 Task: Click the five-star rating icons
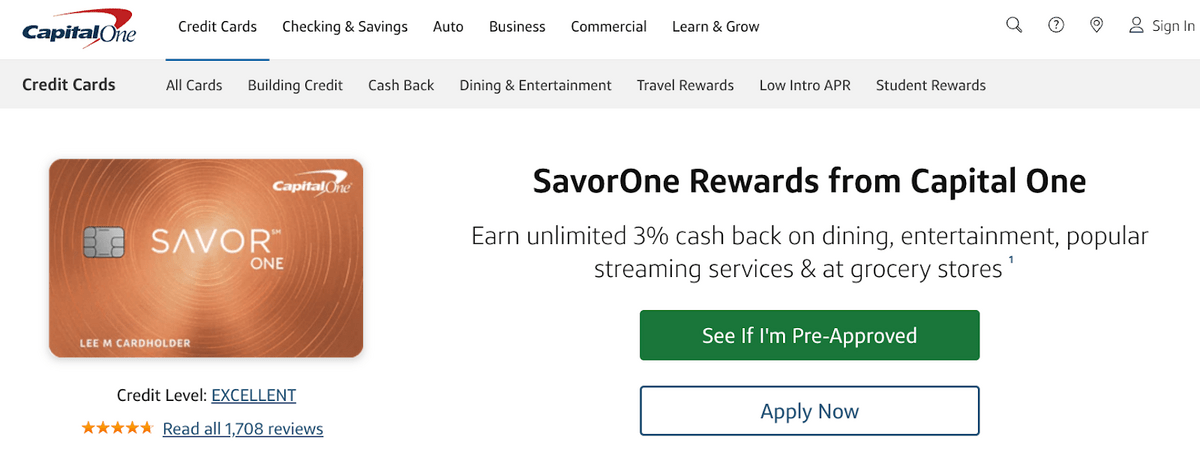pyautogui.click(x=117, y=428)
